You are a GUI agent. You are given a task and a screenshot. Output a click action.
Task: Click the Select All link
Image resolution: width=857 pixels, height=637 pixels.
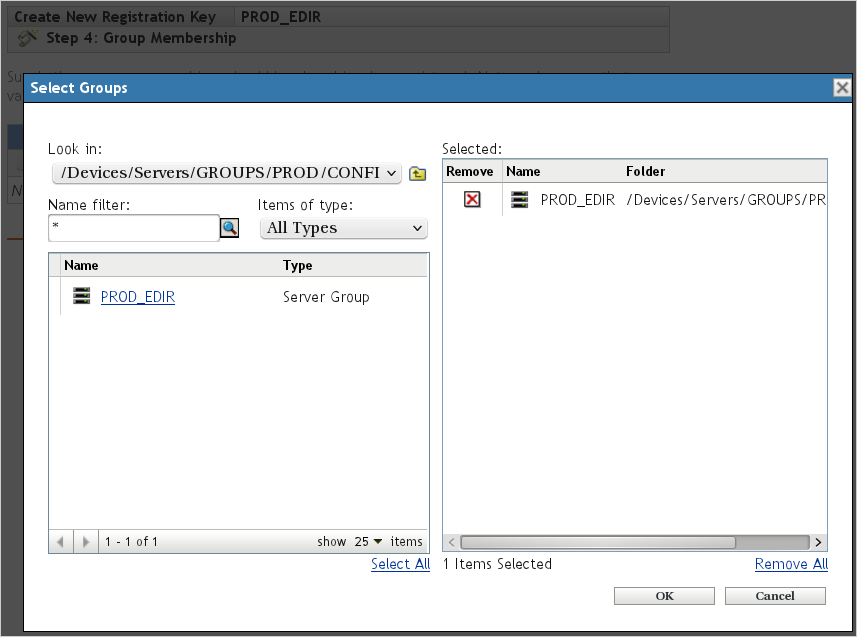point(400,564)
